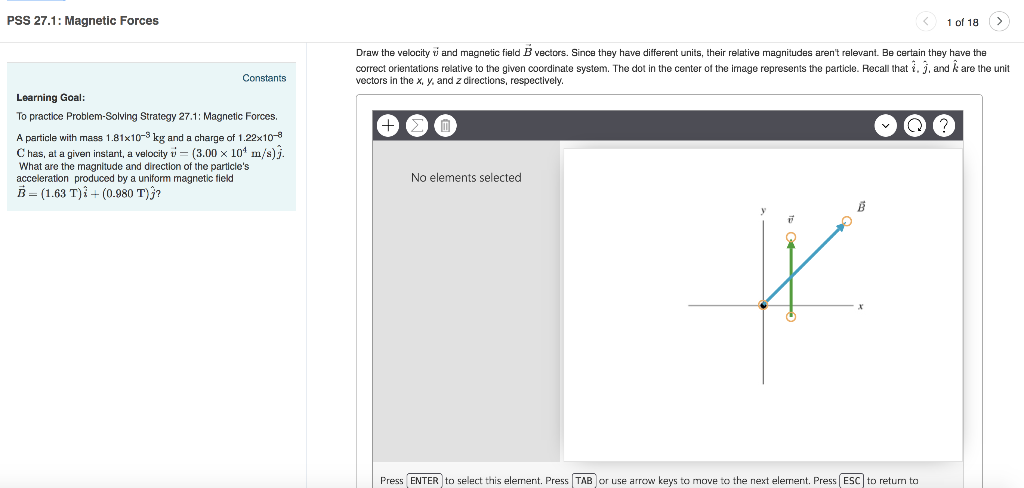Screen dimensions: 1024x488
Task: Click the TAB key hint
Action: pyautogui.click(x=584, y=480)
